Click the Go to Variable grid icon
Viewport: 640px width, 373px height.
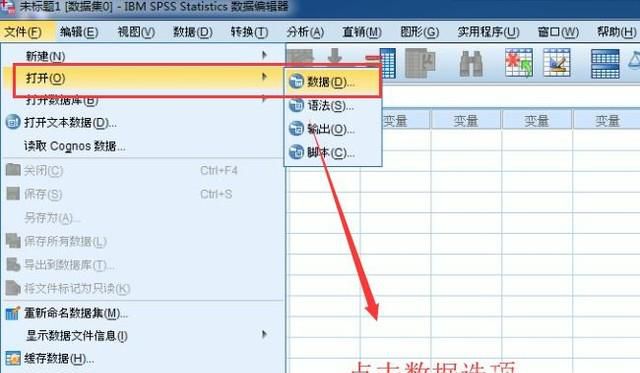[x=387, y=63]
